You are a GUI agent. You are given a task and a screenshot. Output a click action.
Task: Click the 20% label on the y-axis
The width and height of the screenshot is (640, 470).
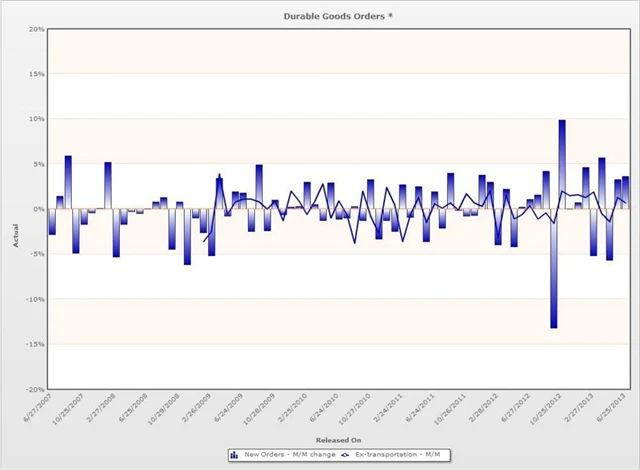click(35, 29)
